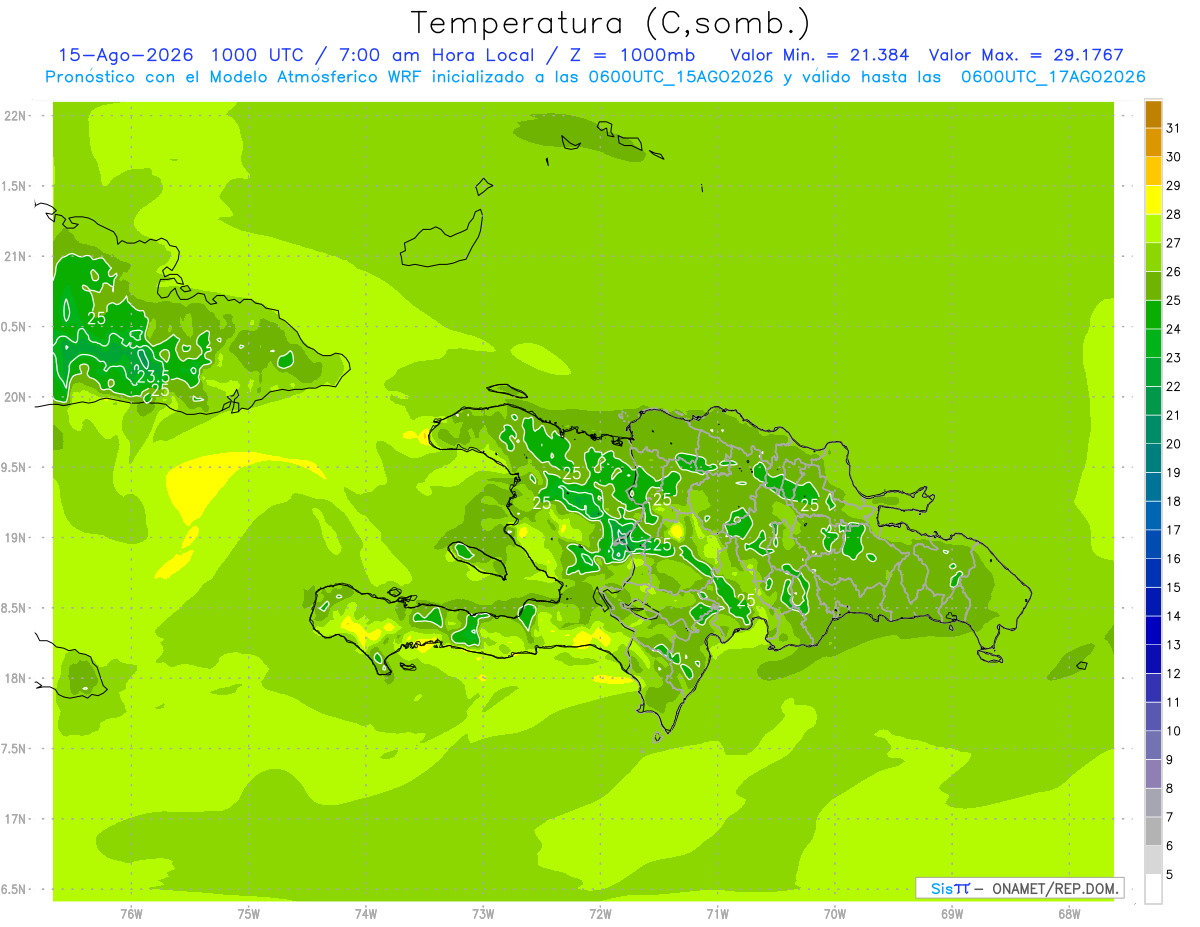Click the '76W' longitude axis label
The image size is (1200, 927).
coord(131,914)
